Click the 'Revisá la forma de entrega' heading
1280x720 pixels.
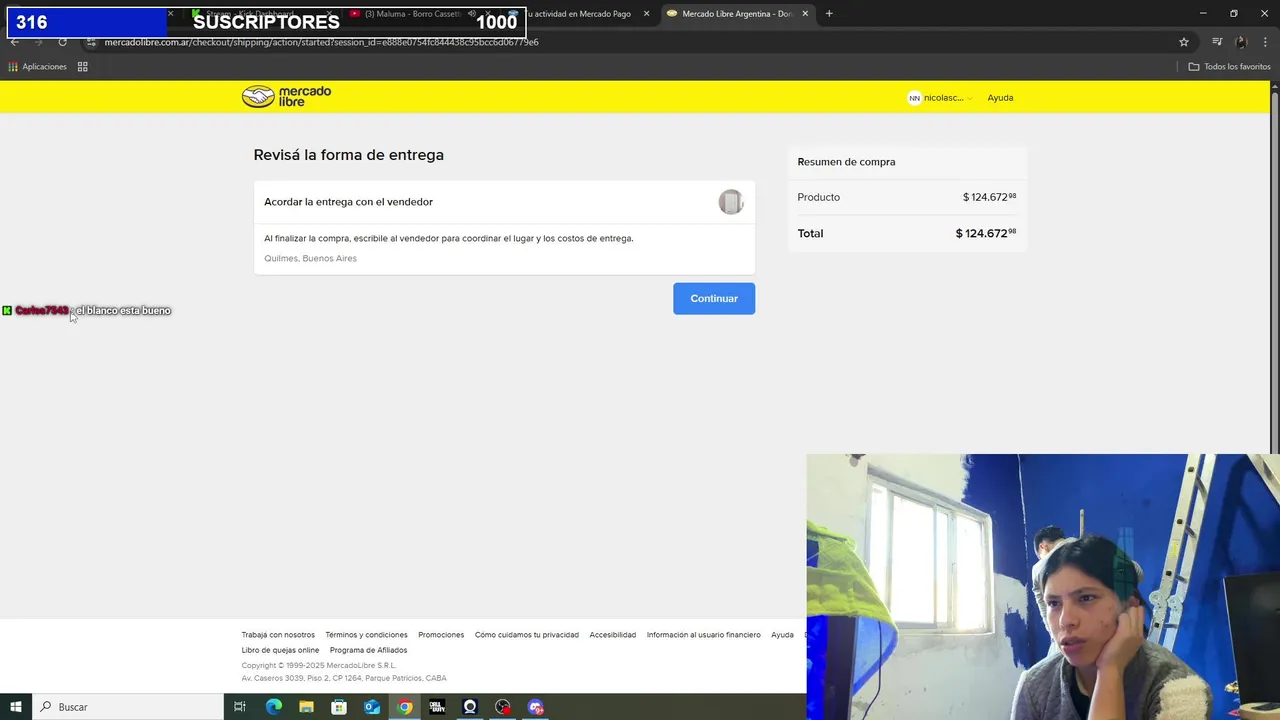pyautogui.click(x=348, y=155)
